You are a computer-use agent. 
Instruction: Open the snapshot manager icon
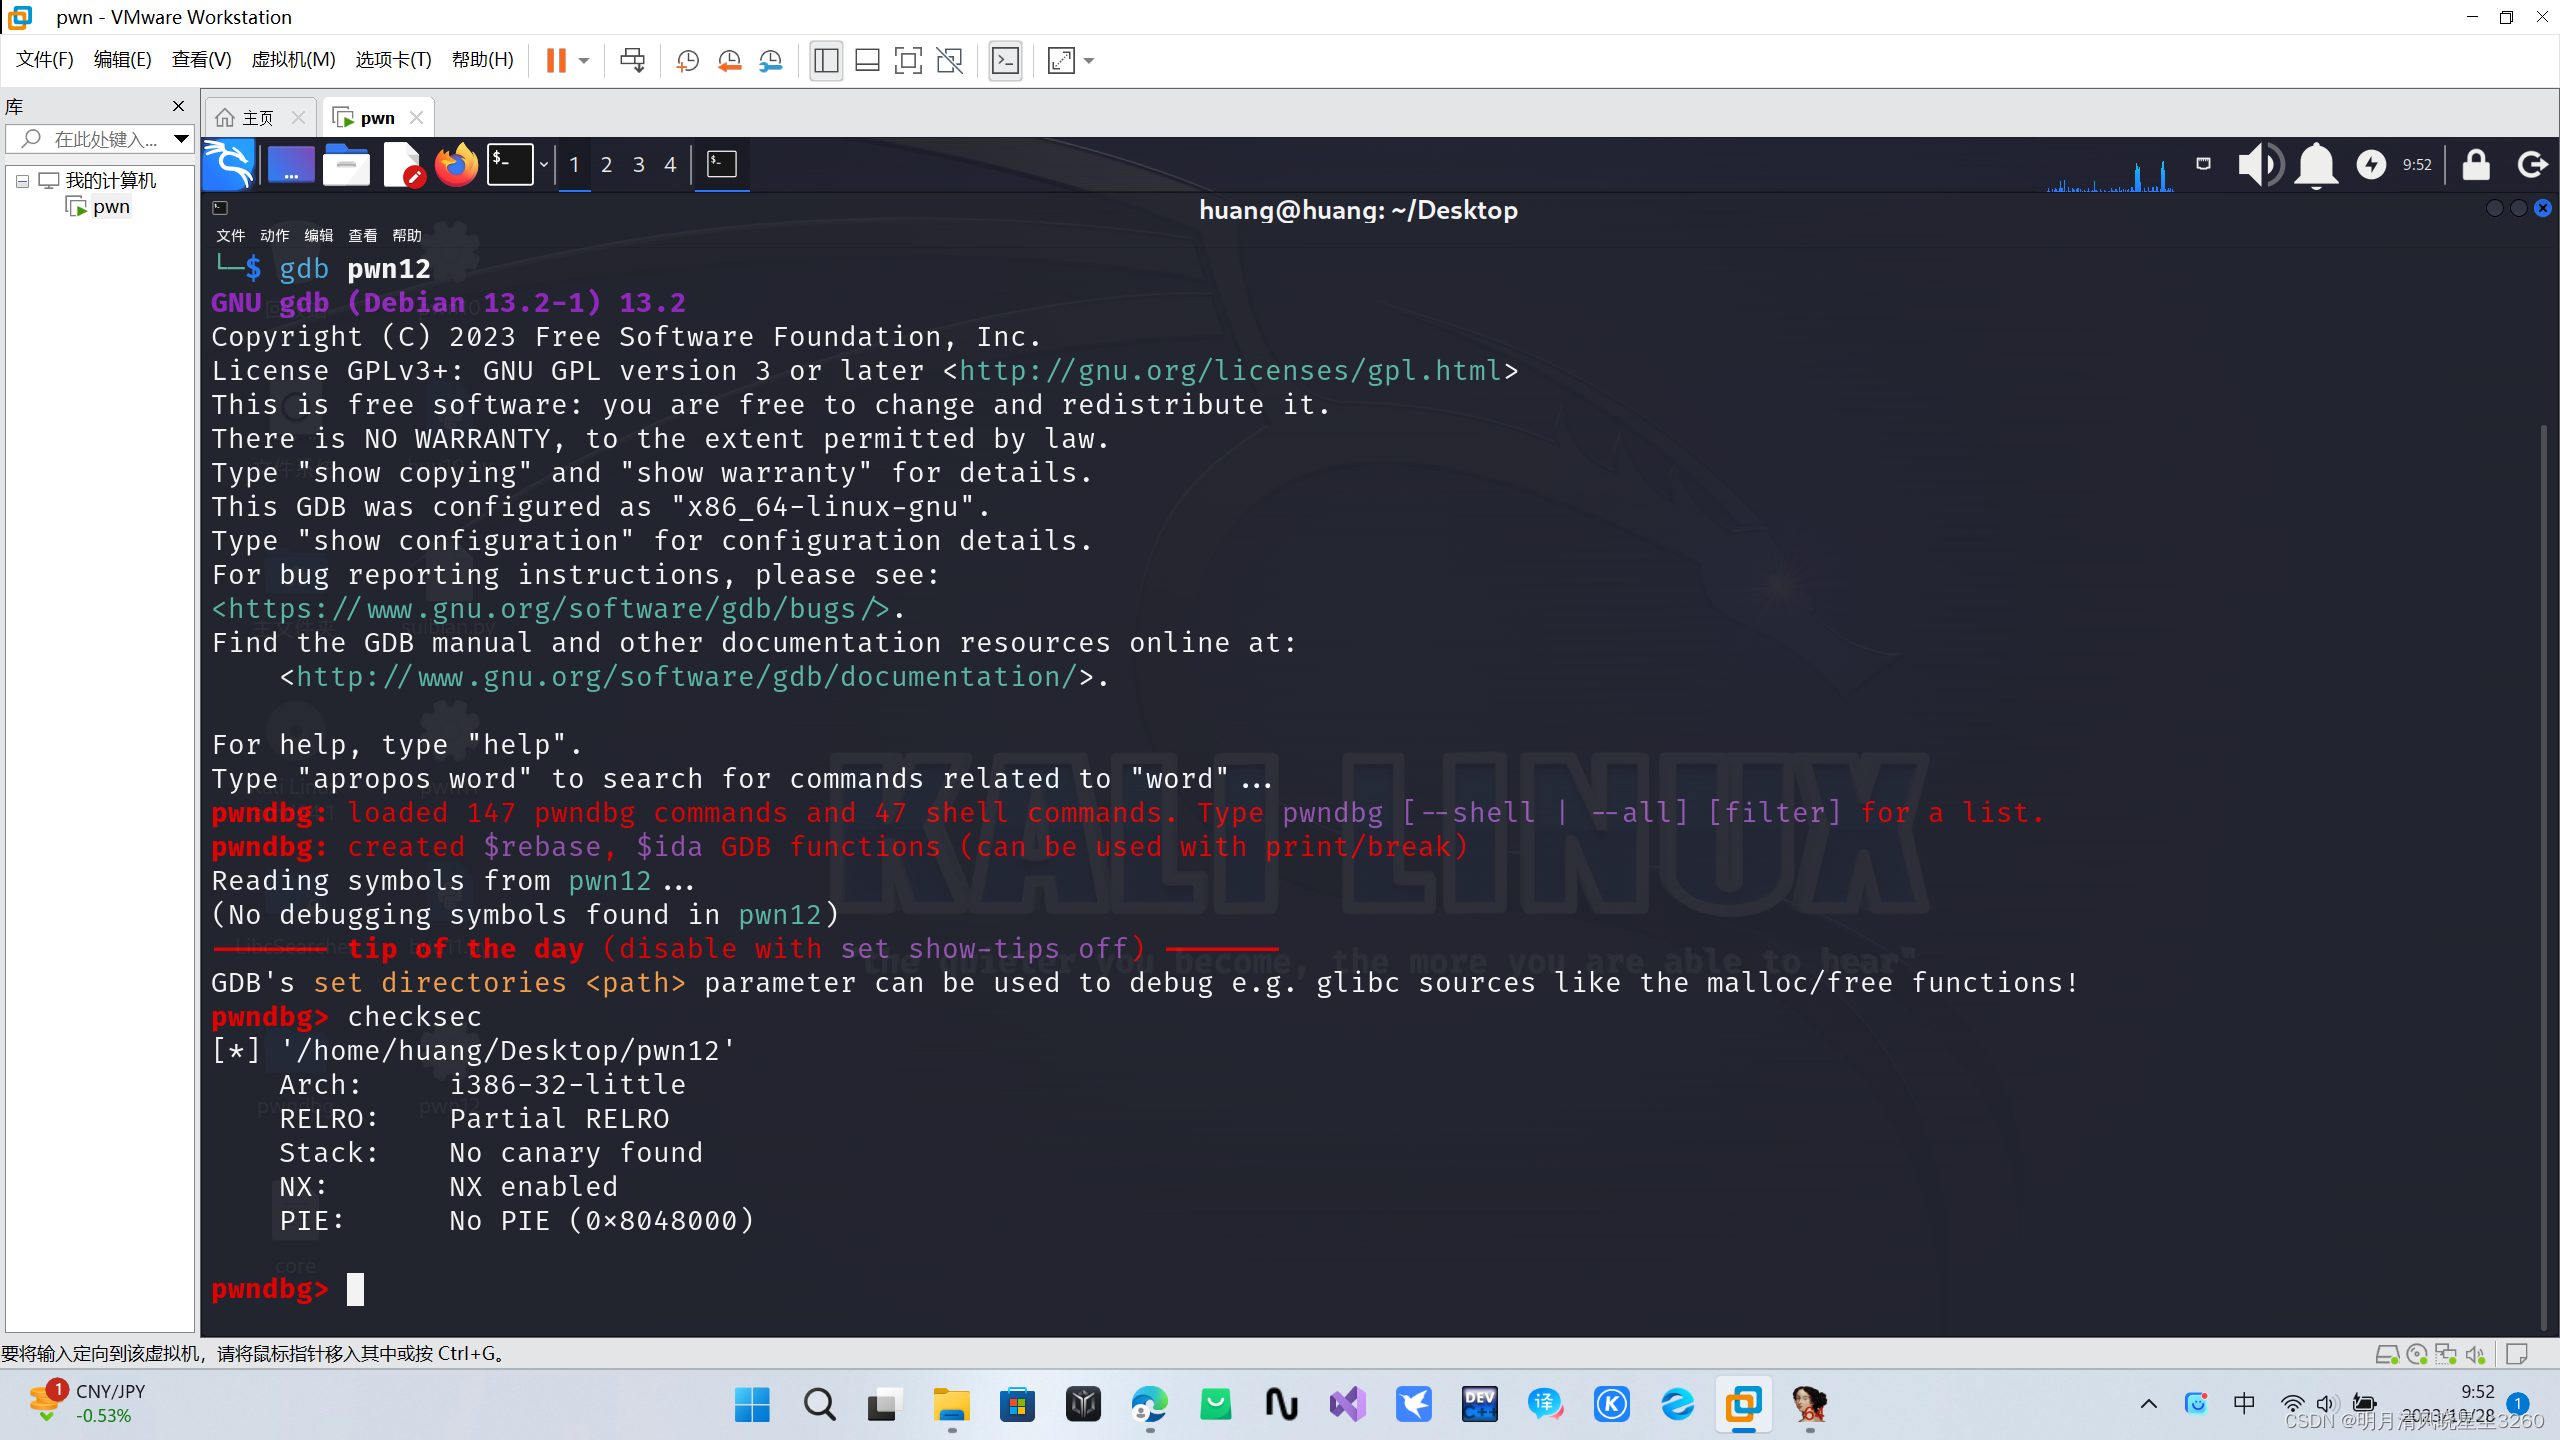(771, 61)
